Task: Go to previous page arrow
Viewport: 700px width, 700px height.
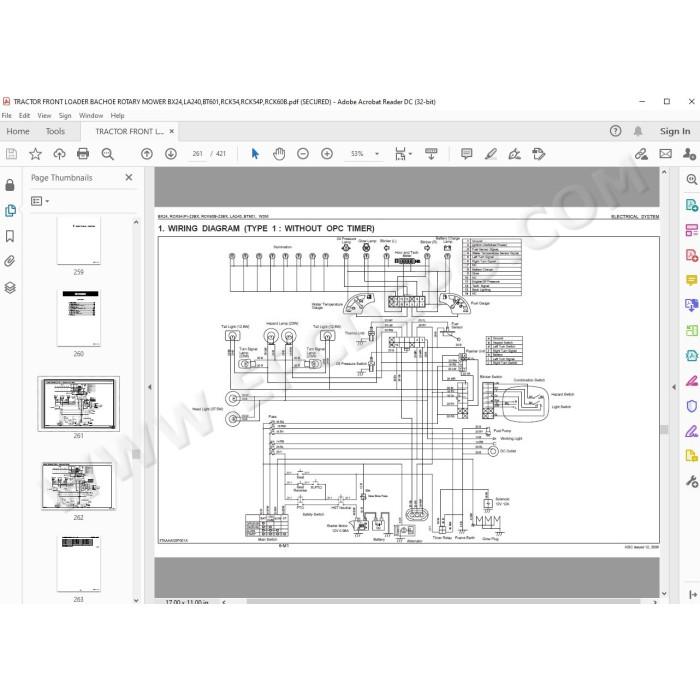Action: (147, 154)
